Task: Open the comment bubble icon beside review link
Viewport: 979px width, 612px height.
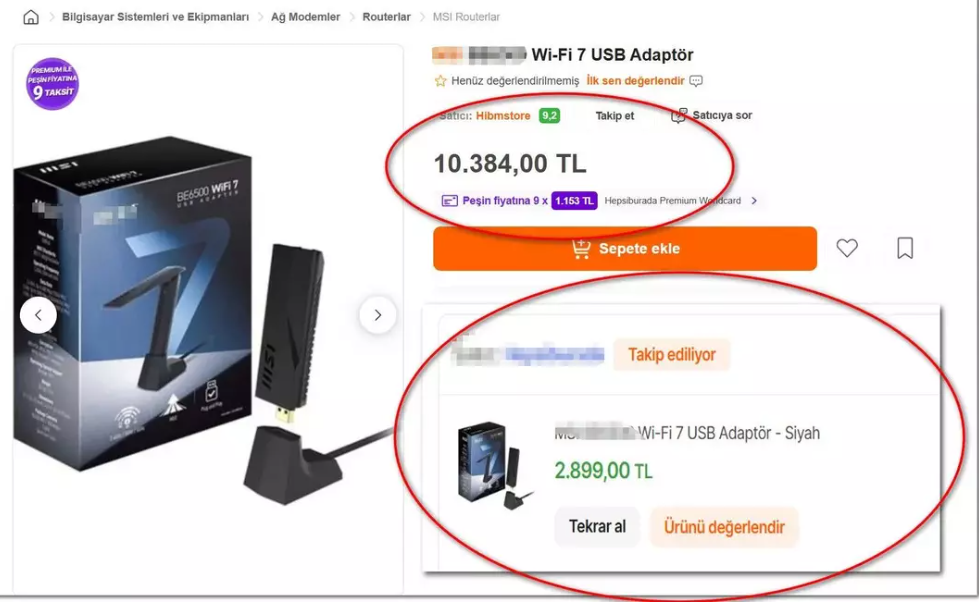Action: coord(696,81)
